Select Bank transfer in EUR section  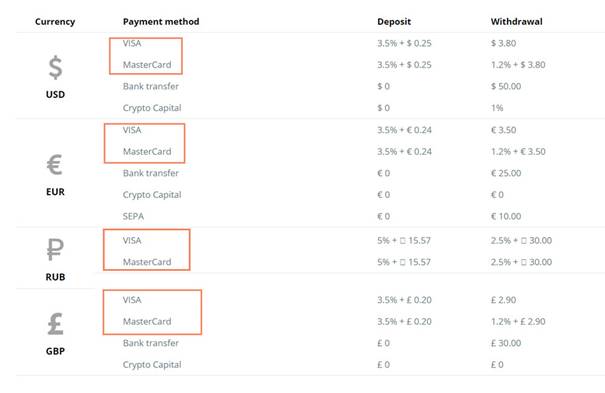pos(151,173)
